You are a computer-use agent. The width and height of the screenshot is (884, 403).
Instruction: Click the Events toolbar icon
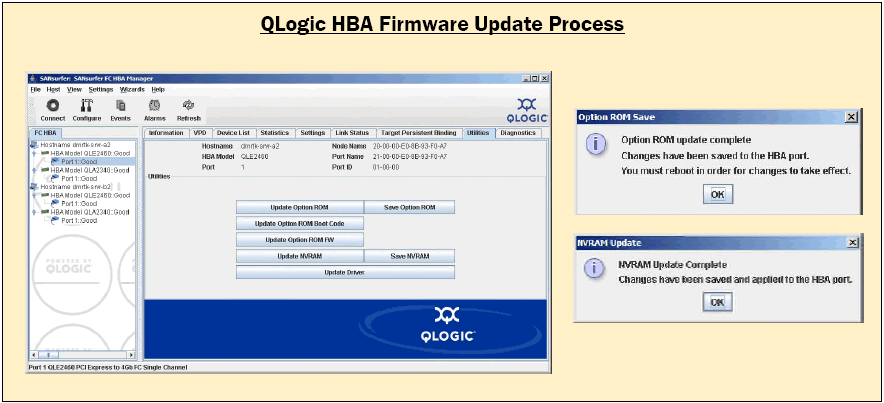(x=120, y=105)
